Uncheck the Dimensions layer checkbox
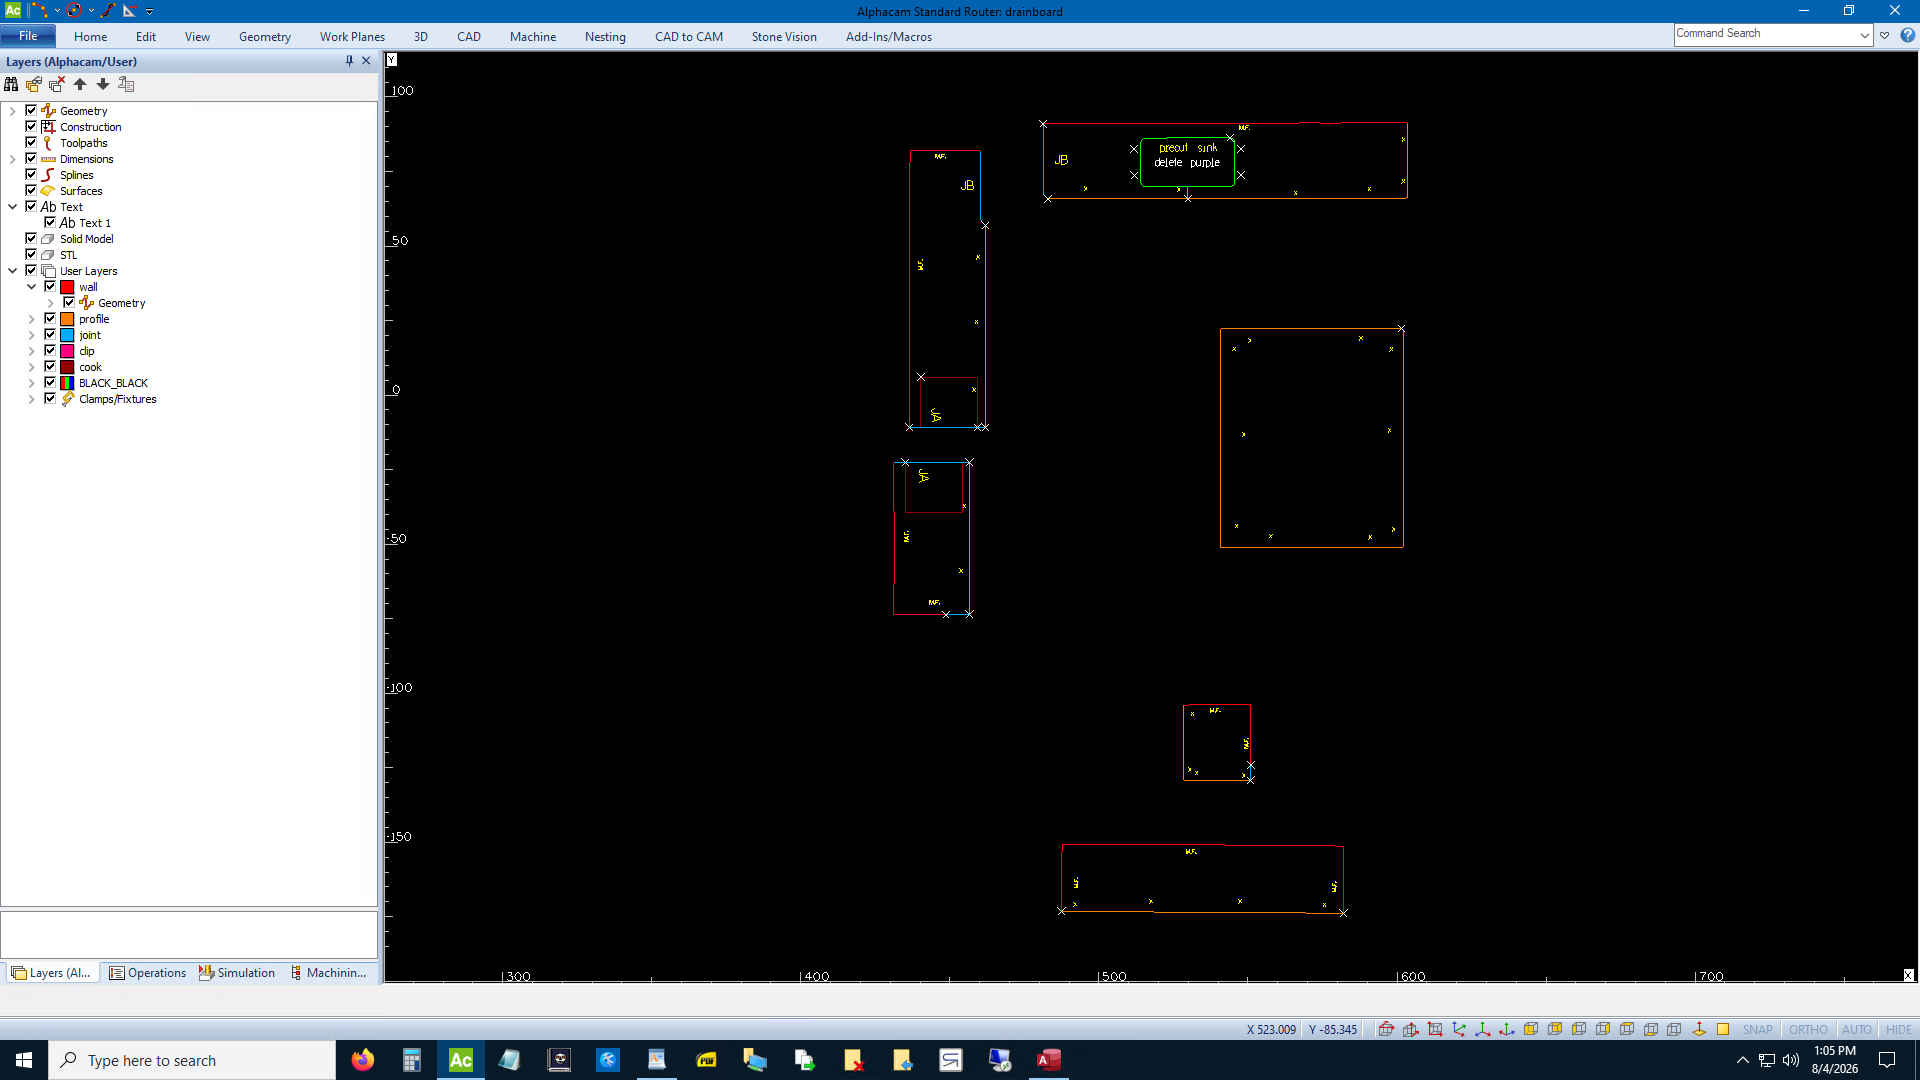 point(31,159)
